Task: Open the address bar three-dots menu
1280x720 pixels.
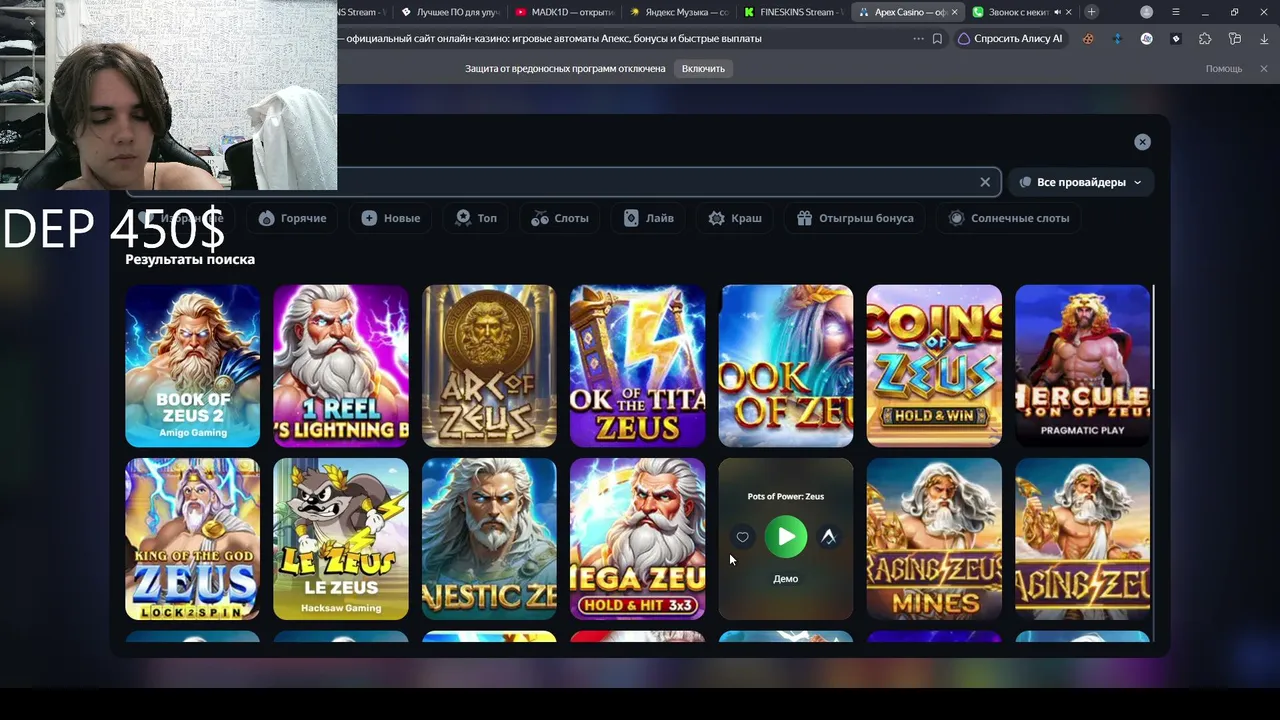Action: tap(918, 39)
